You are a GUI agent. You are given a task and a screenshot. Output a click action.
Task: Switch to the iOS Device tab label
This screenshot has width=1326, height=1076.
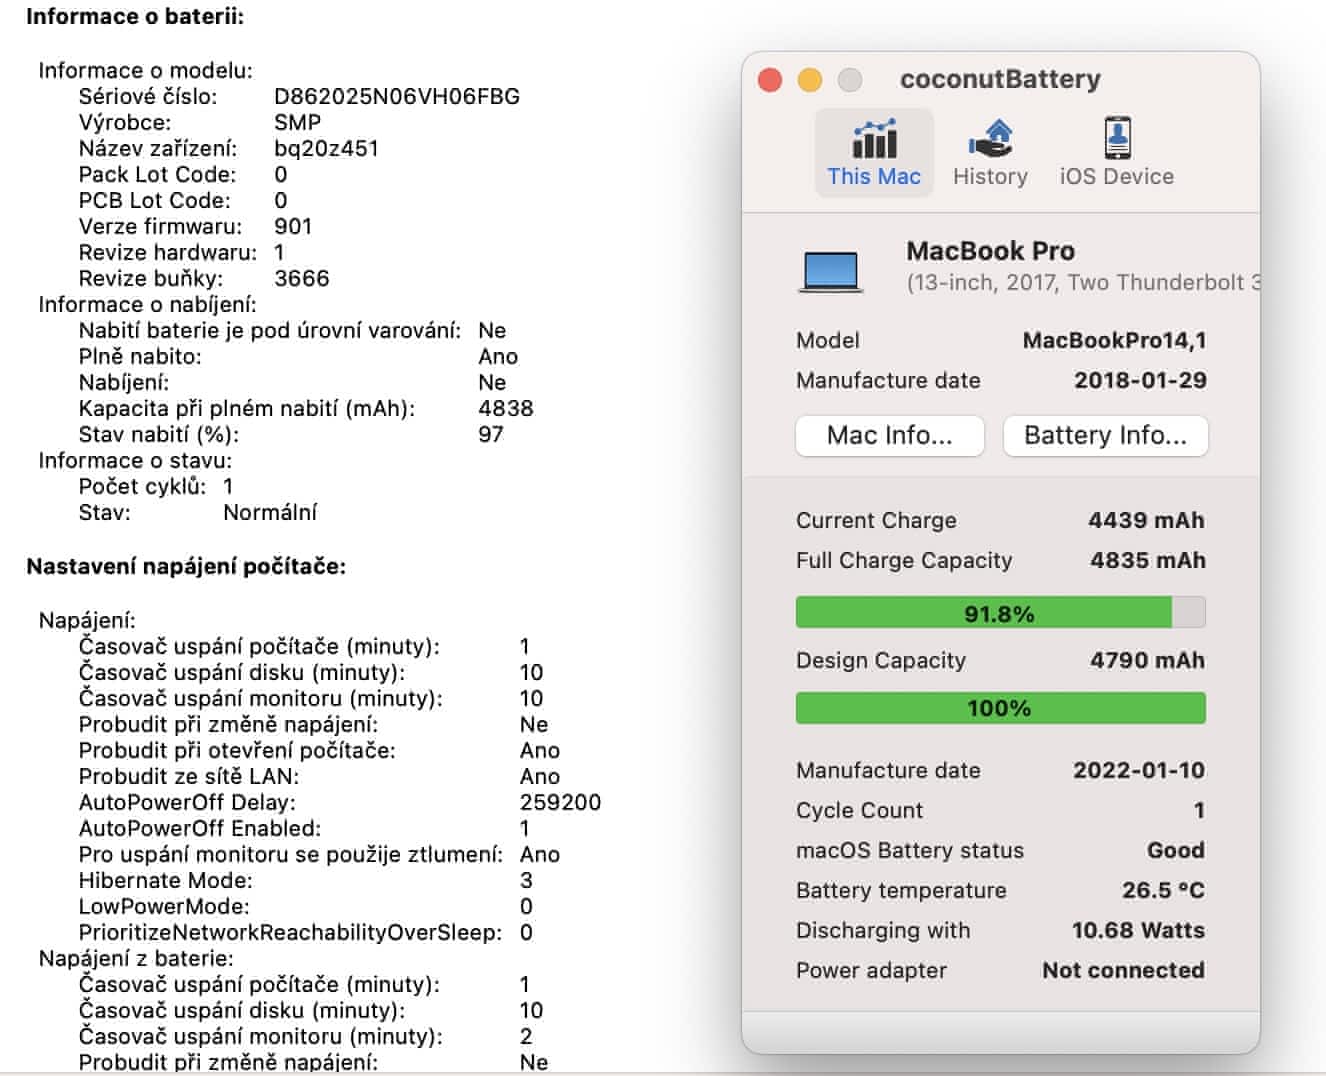(x=1117, y=177)
